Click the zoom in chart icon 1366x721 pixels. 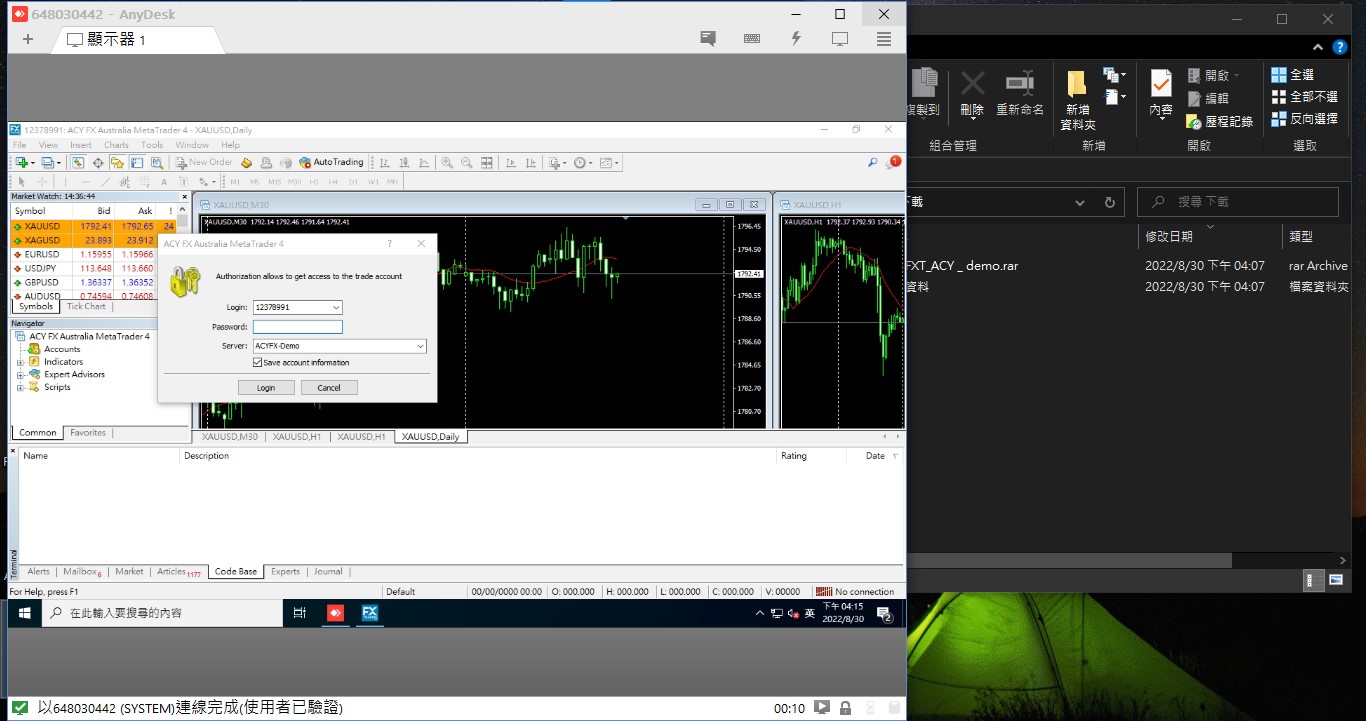(447, 162)
